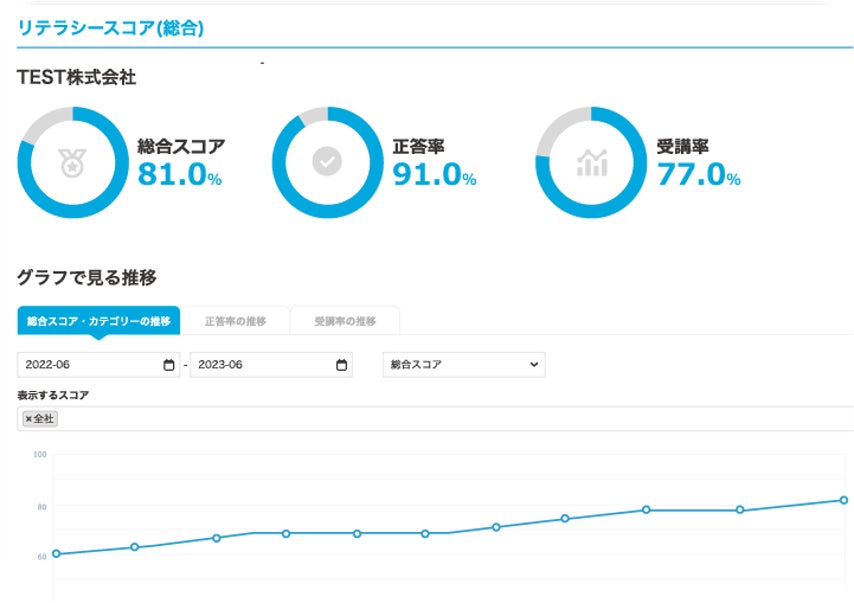Click the 表示するスコア label
Screen dimensions: 854x603
click(53, 395)
